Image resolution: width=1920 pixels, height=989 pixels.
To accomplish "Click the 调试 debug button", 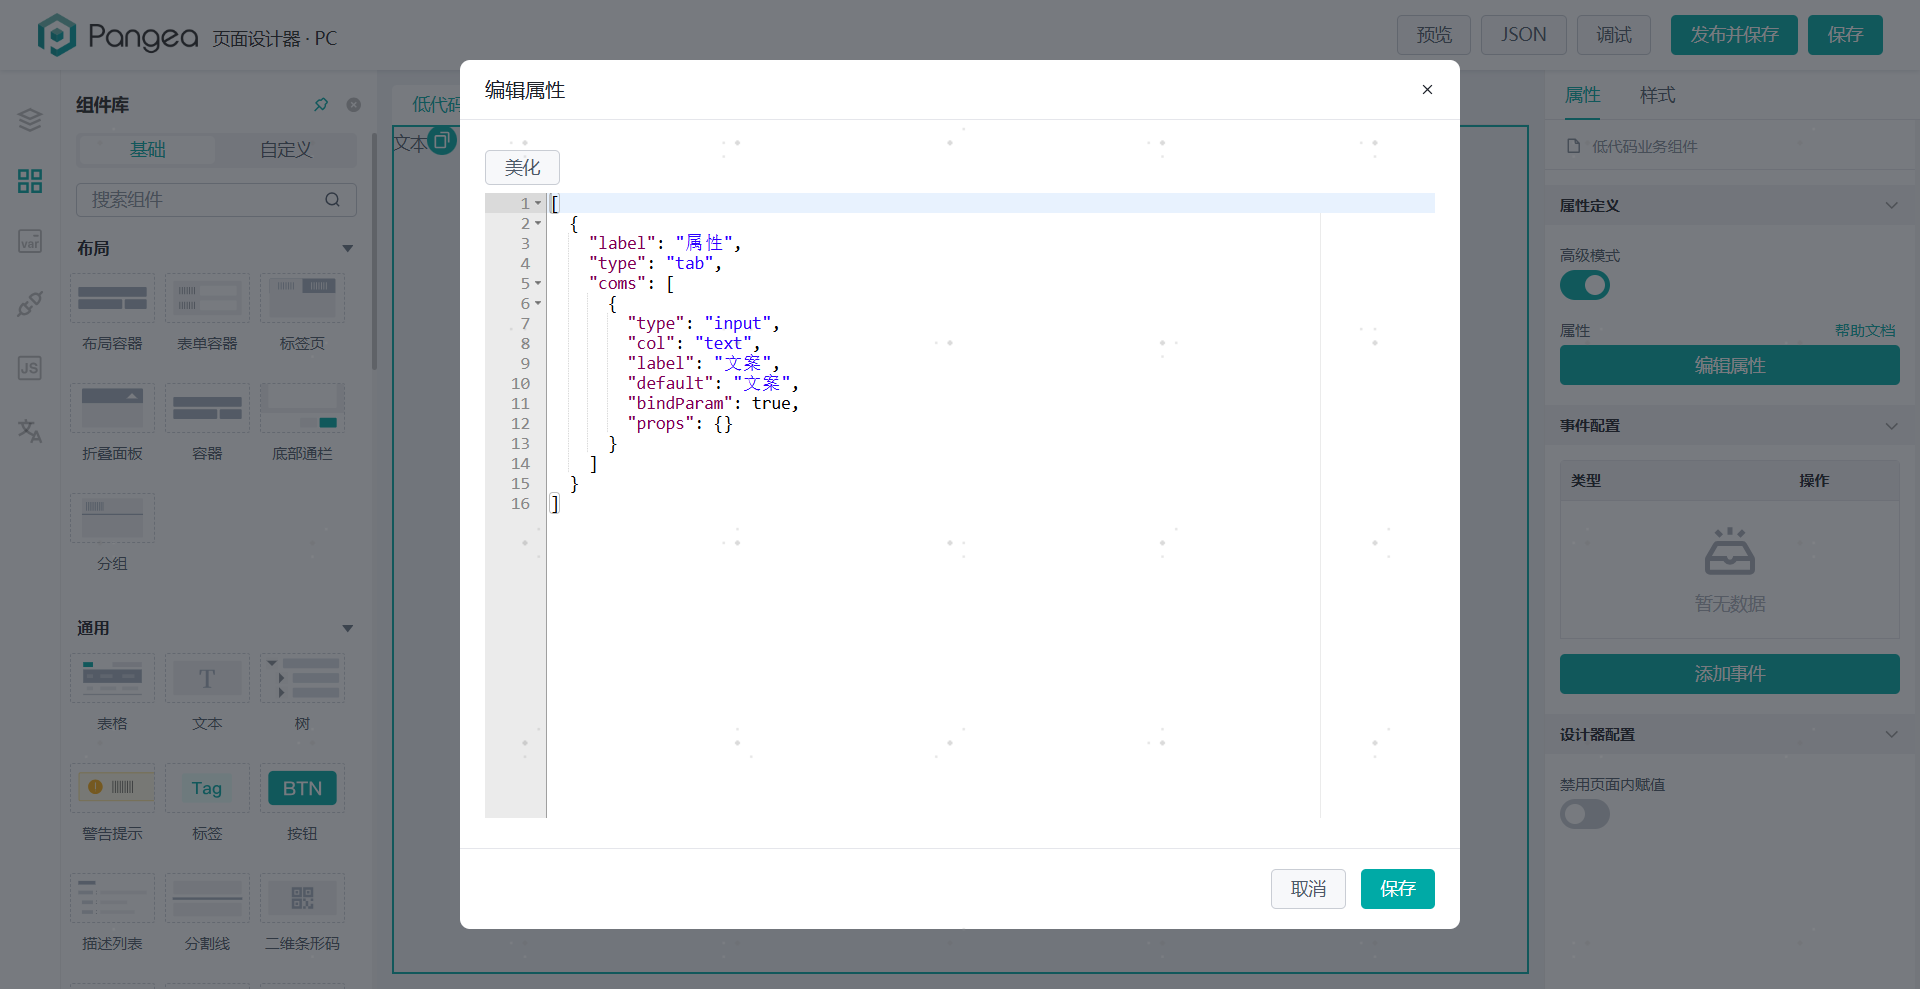I will (x=1614, y=35).
